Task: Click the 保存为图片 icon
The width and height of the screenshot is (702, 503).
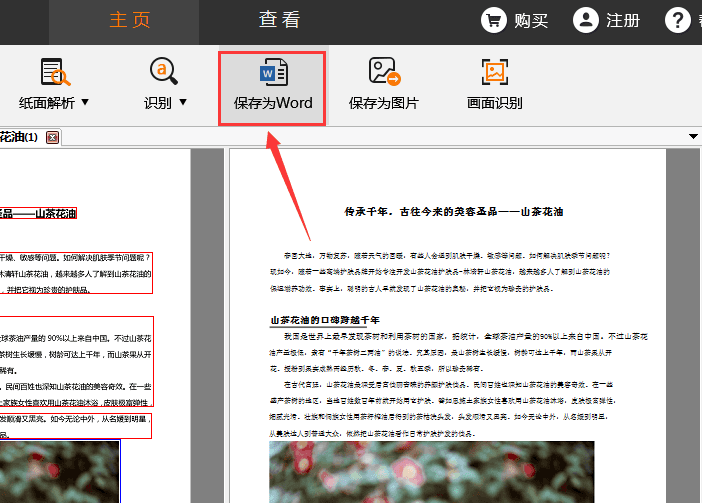Action: pos(383,72)
